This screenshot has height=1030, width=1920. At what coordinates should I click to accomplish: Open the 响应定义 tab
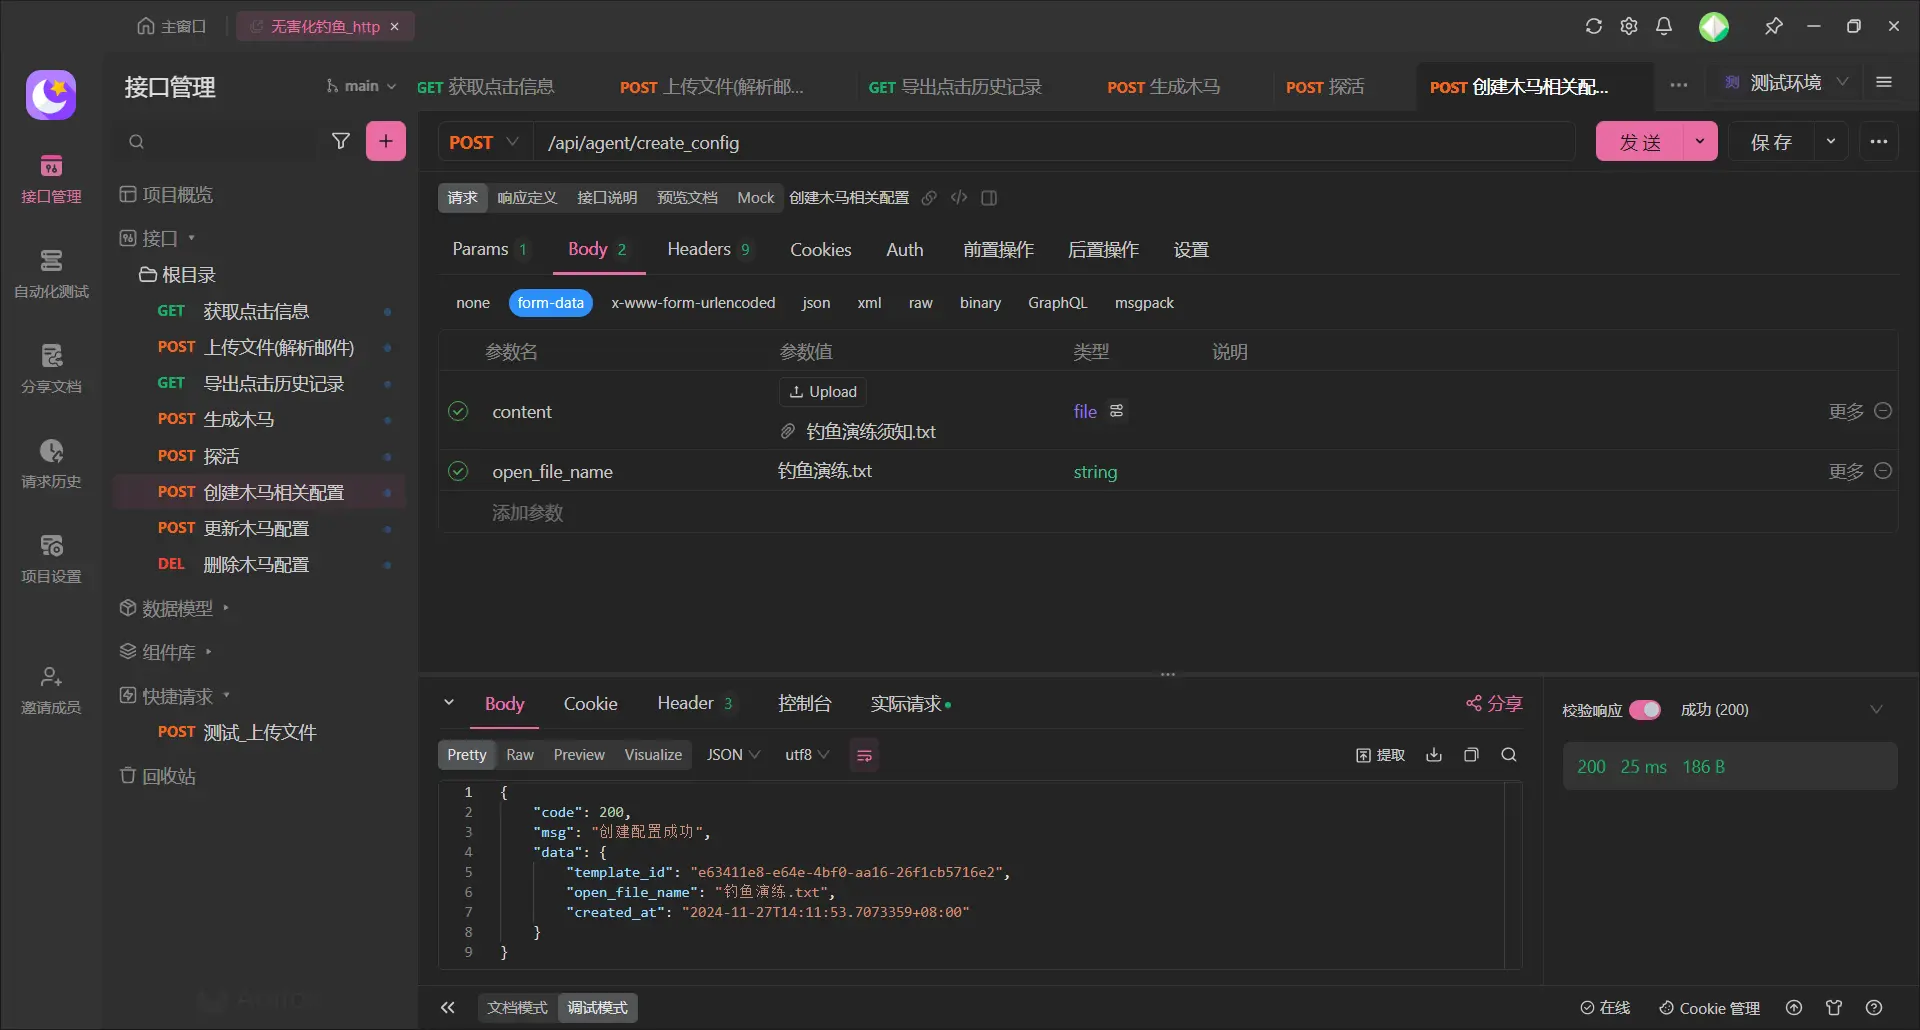527,198
